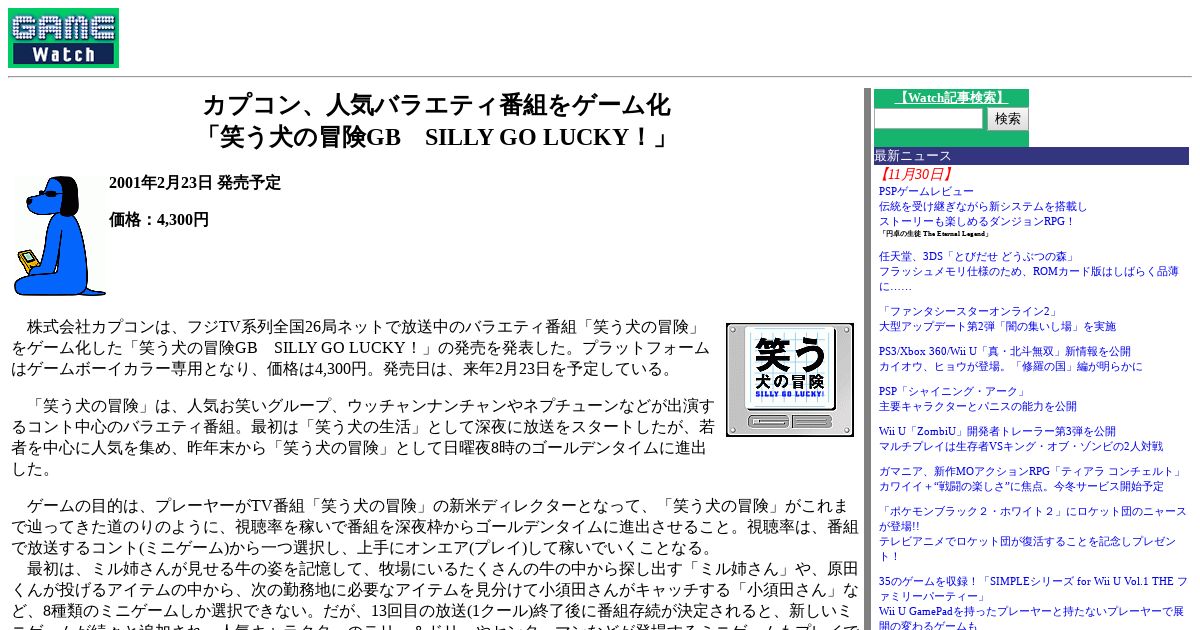Open the PSP シャイニング・アーク news link
This screenshot has height=630, width=1200.
978,399
